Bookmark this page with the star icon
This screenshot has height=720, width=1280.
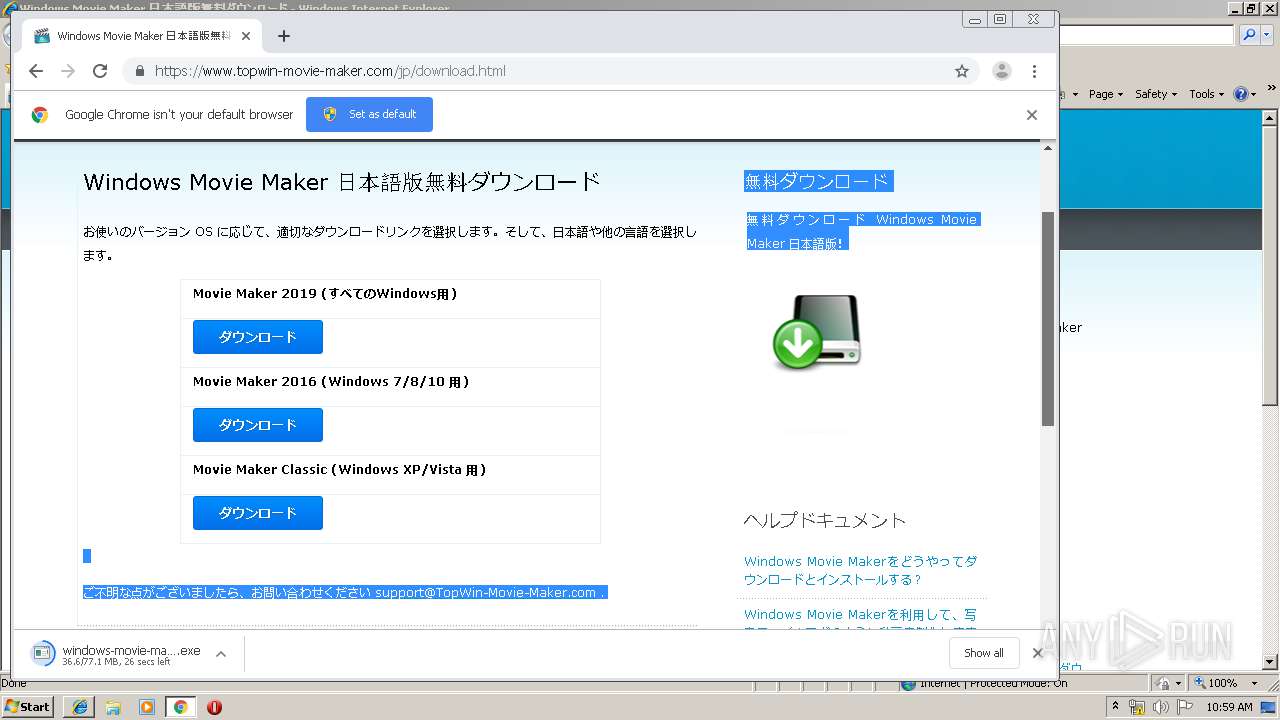(x=962, y=71)
